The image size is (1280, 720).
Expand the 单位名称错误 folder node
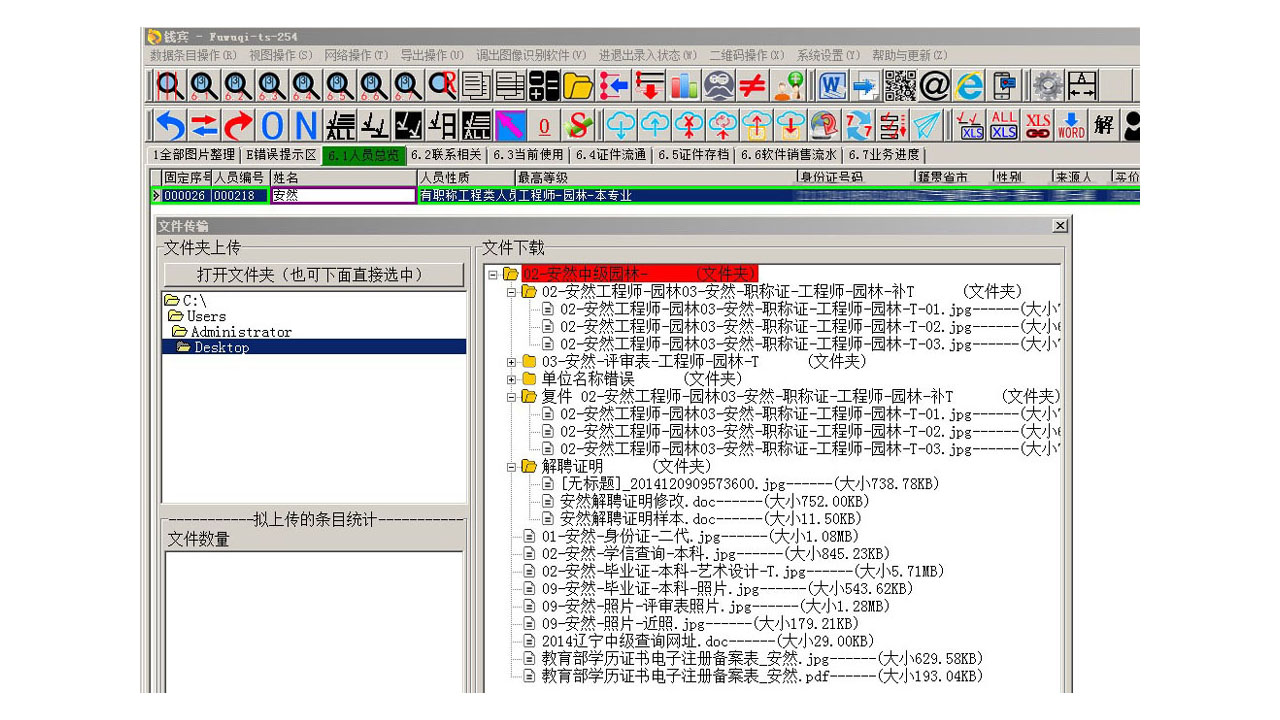point(512,379)
